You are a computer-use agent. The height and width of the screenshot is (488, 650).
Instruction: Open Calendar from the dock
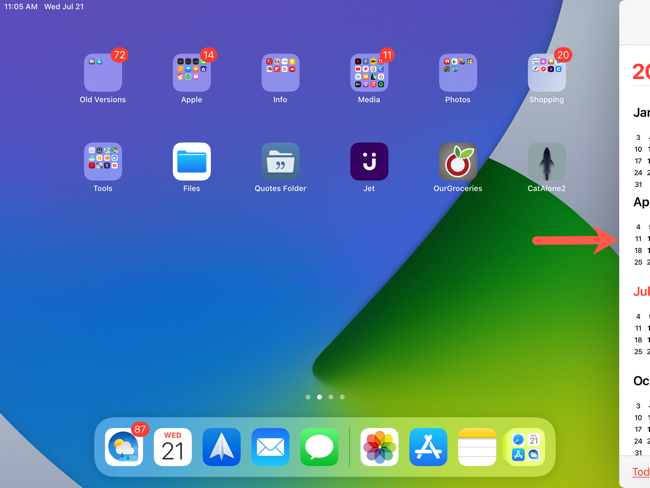[x=173, y=447]
